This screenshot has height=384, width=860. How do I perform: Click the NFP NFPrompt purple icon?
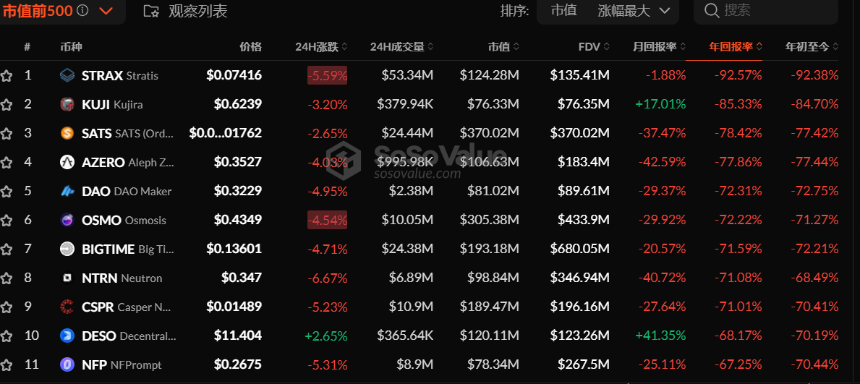click(67, 364)
